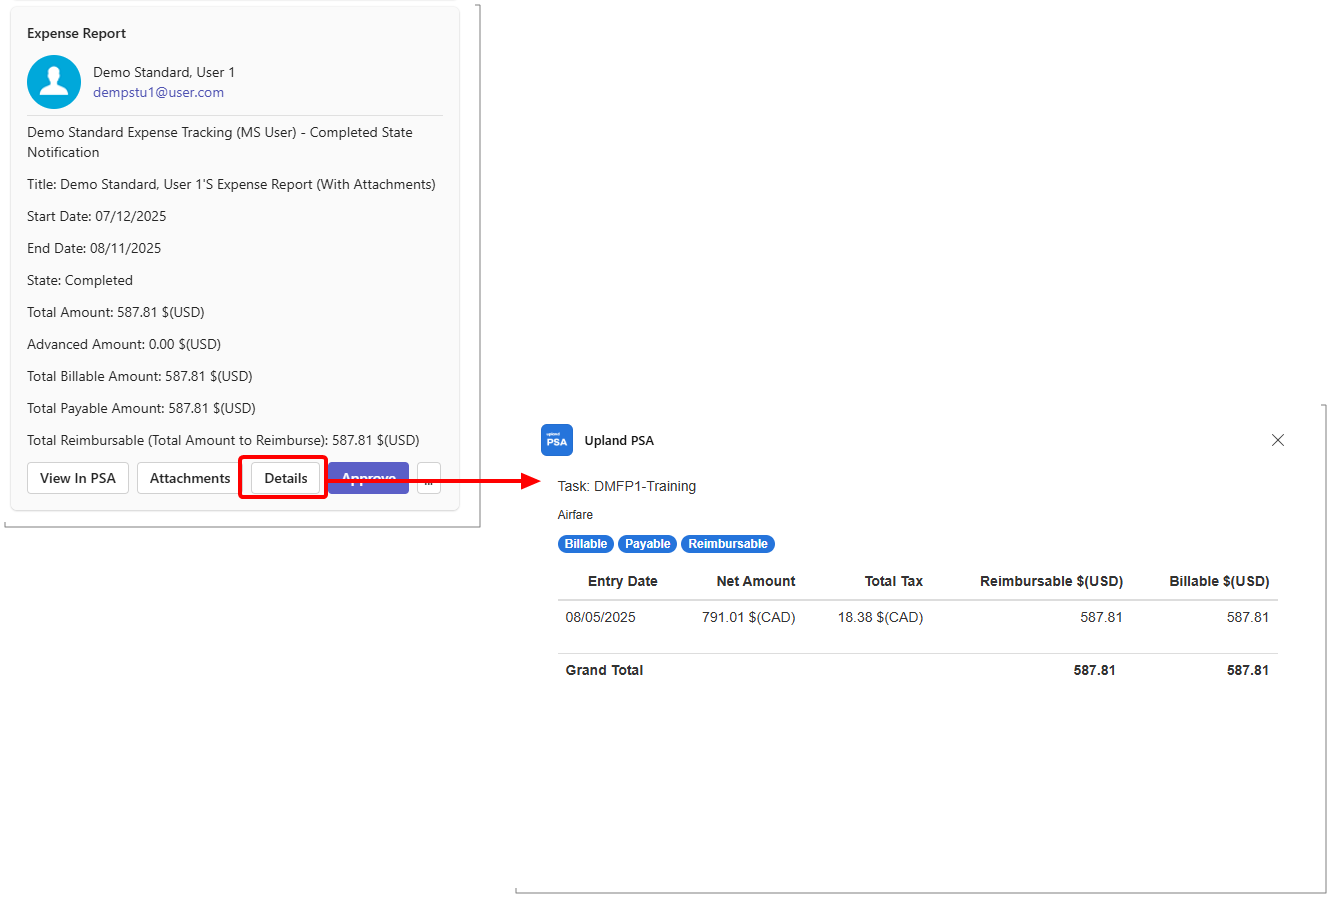1338x905 pixels.
Task: Click the Reimbursable $(USD) column header
Action: (1051, 581)
